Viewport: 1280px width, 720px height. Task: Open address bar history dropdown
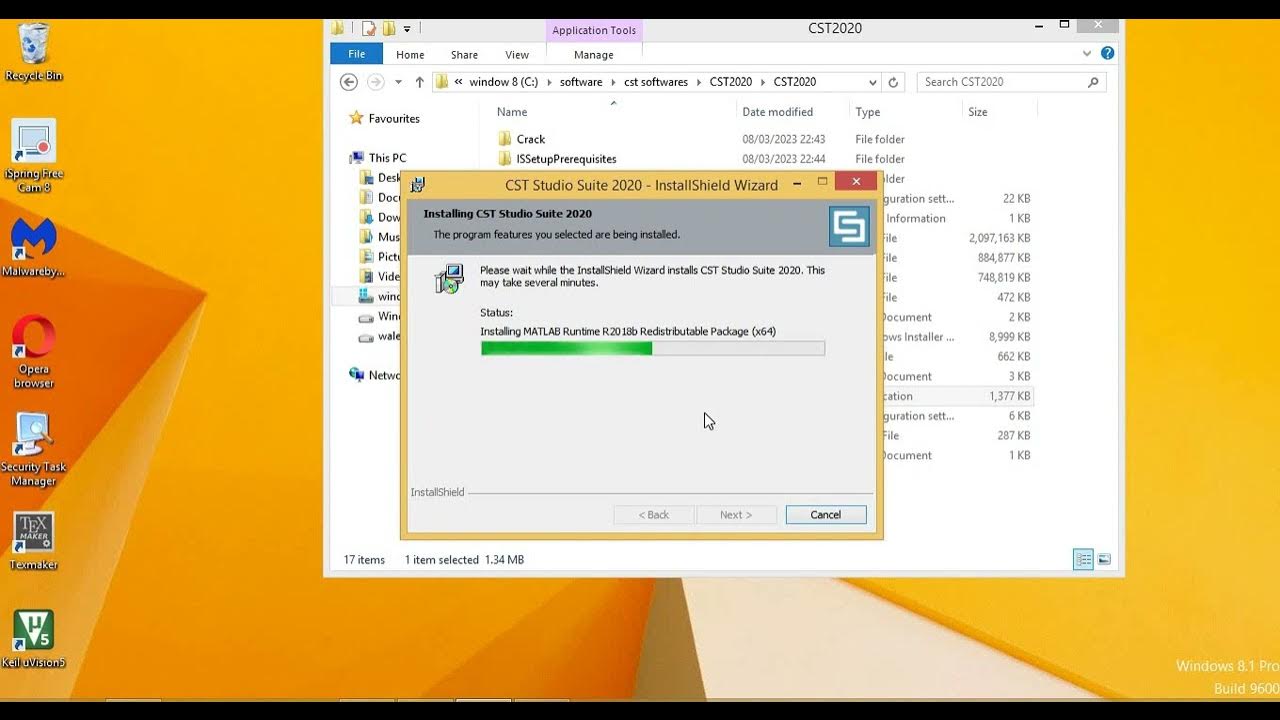(873, 82)
